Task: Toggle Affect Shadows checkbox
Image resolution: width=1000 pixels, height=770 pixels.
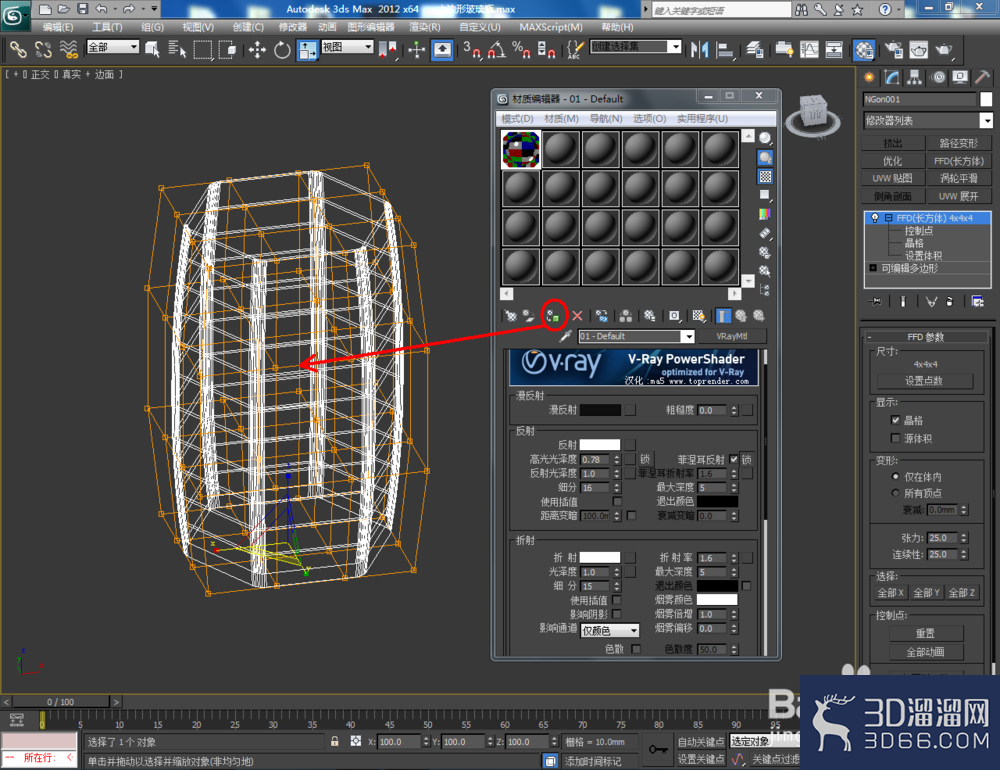Action: pyautogui.click(x=617, y=614)
